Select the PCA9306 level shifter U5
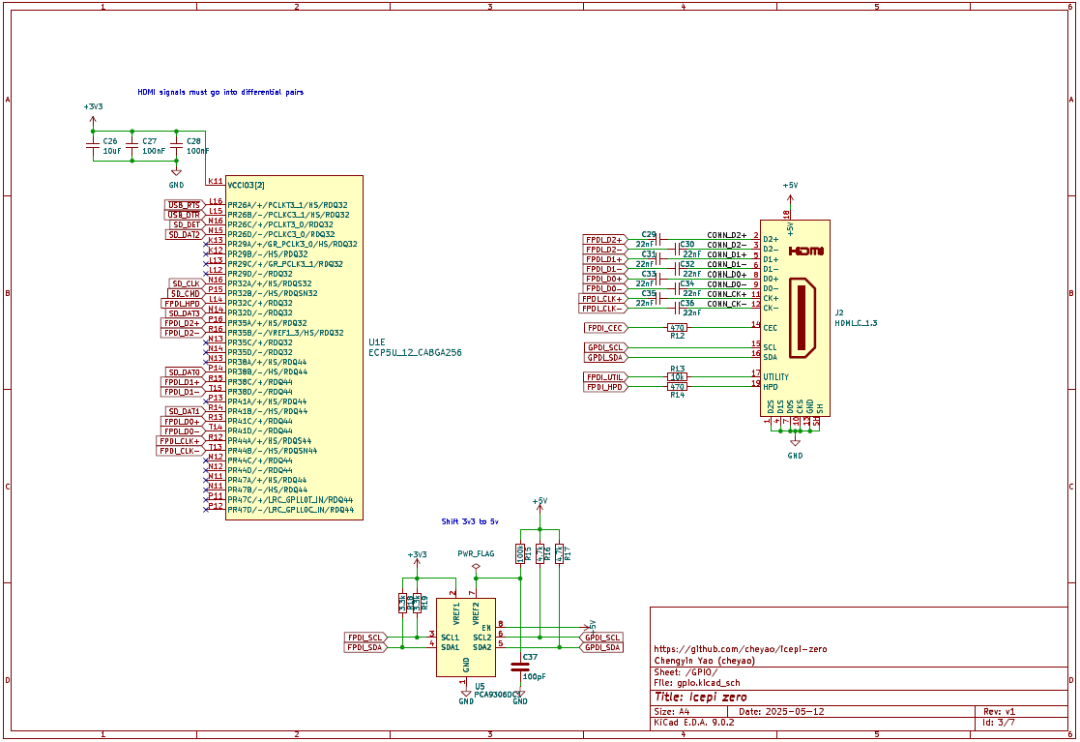This screenshot has height=742, width=1080. tap(467, 638)
